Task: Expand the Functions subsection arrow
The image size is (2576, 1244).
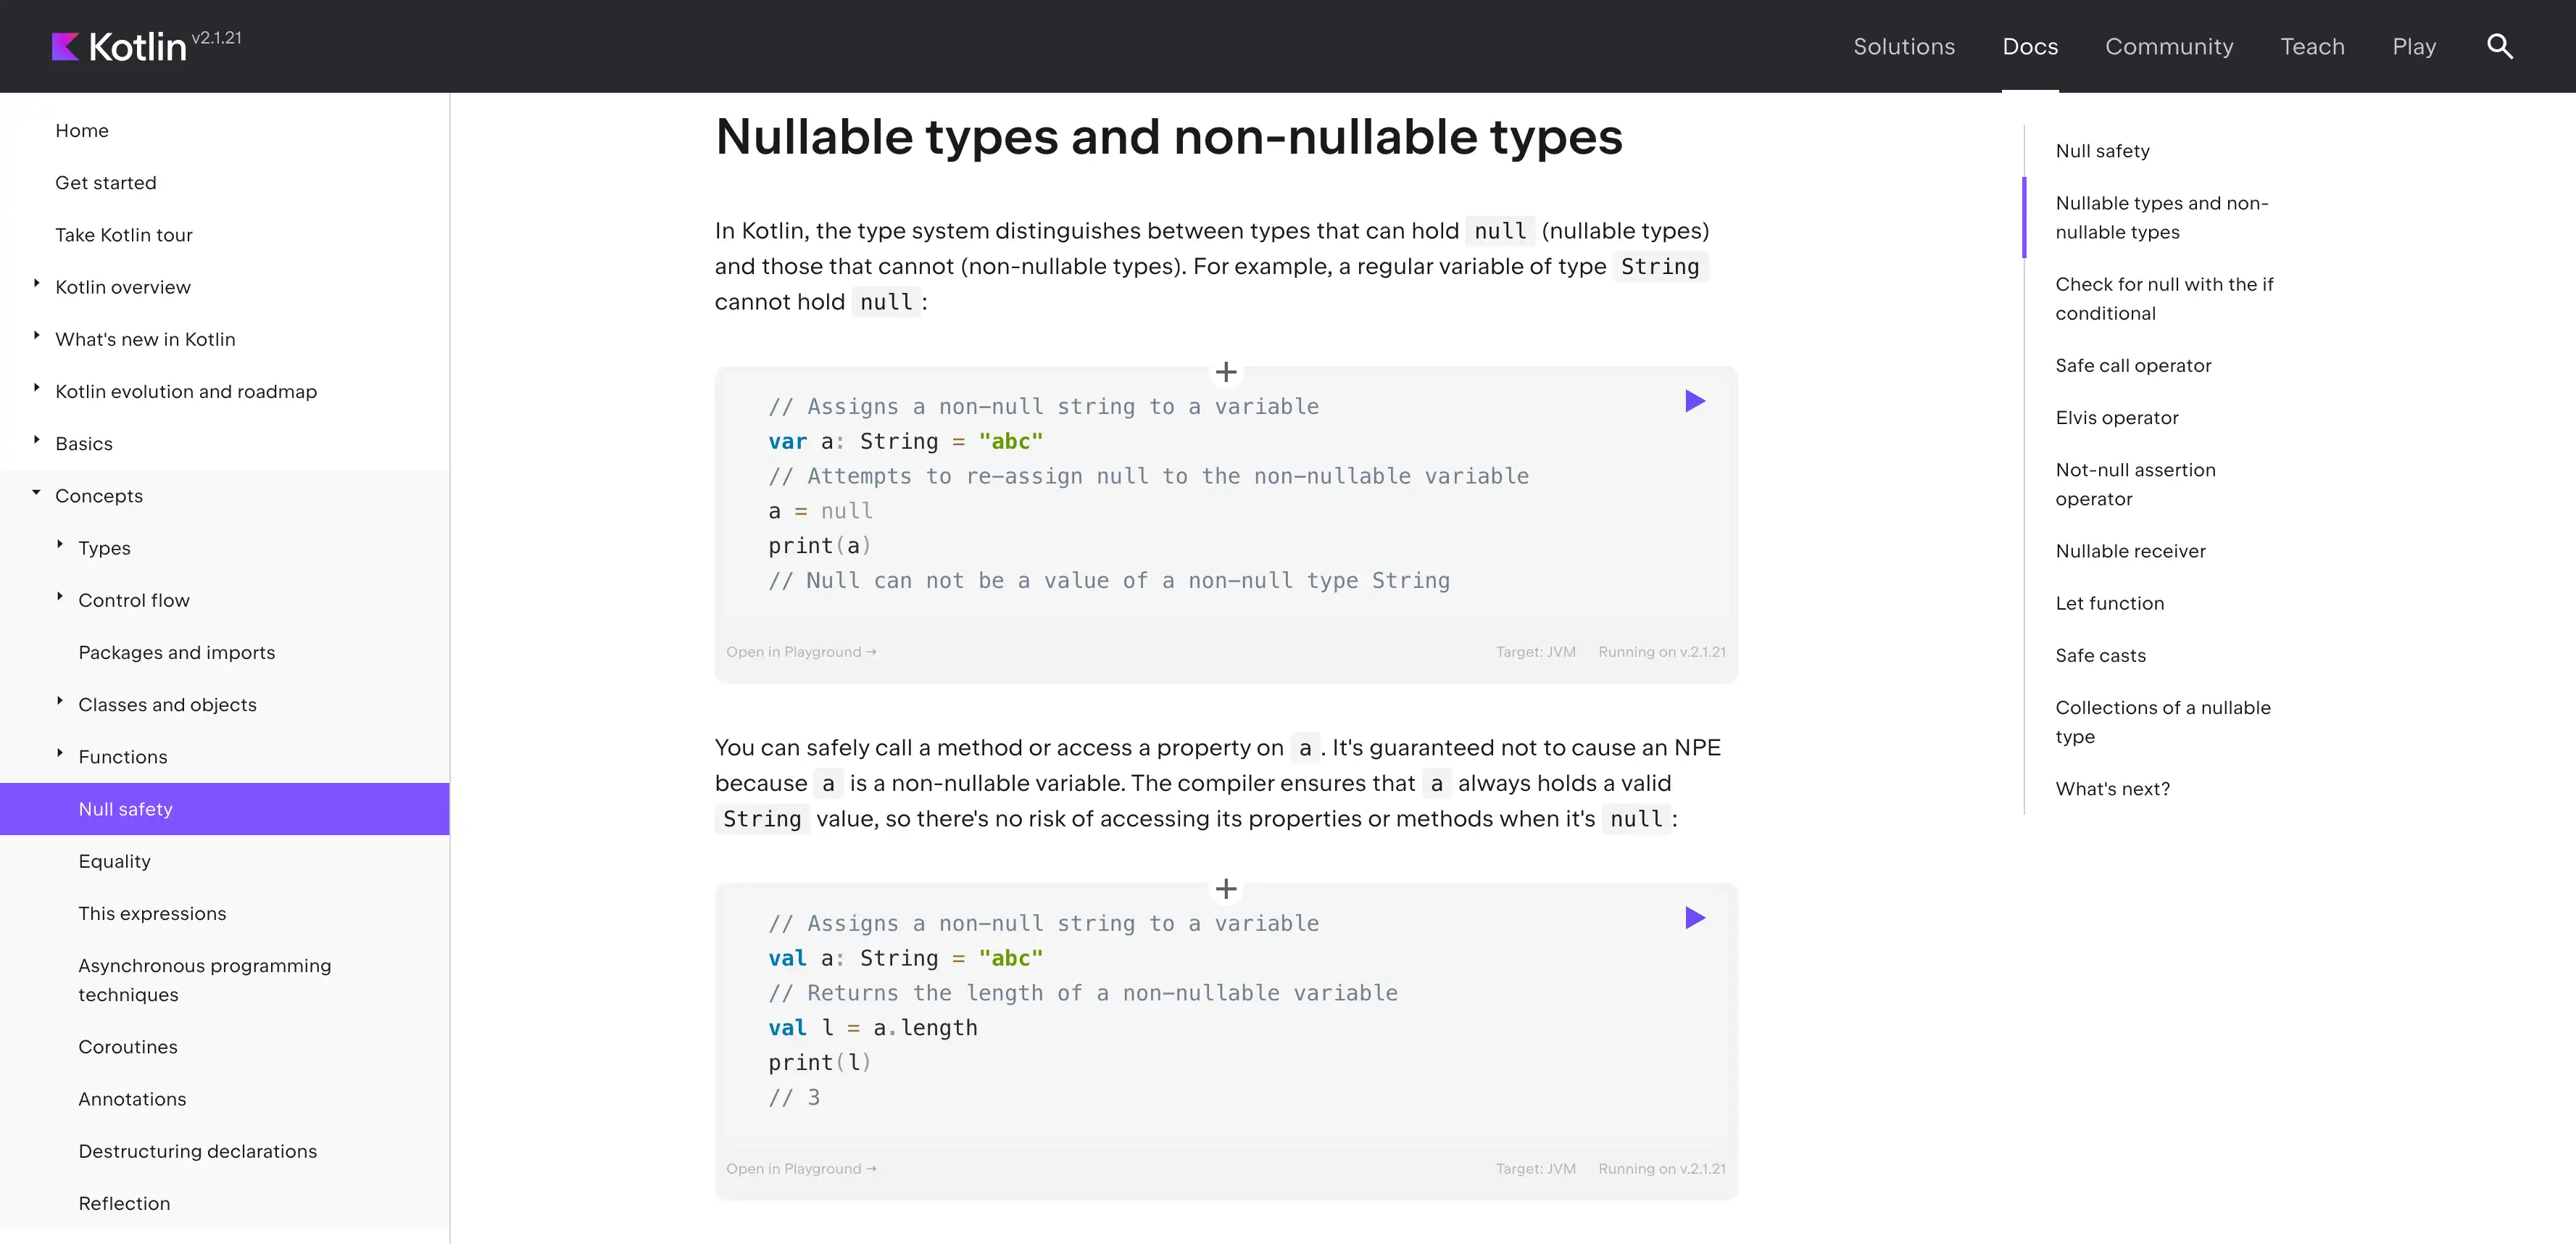Action: pyautogui.click(x=60, y=753)
